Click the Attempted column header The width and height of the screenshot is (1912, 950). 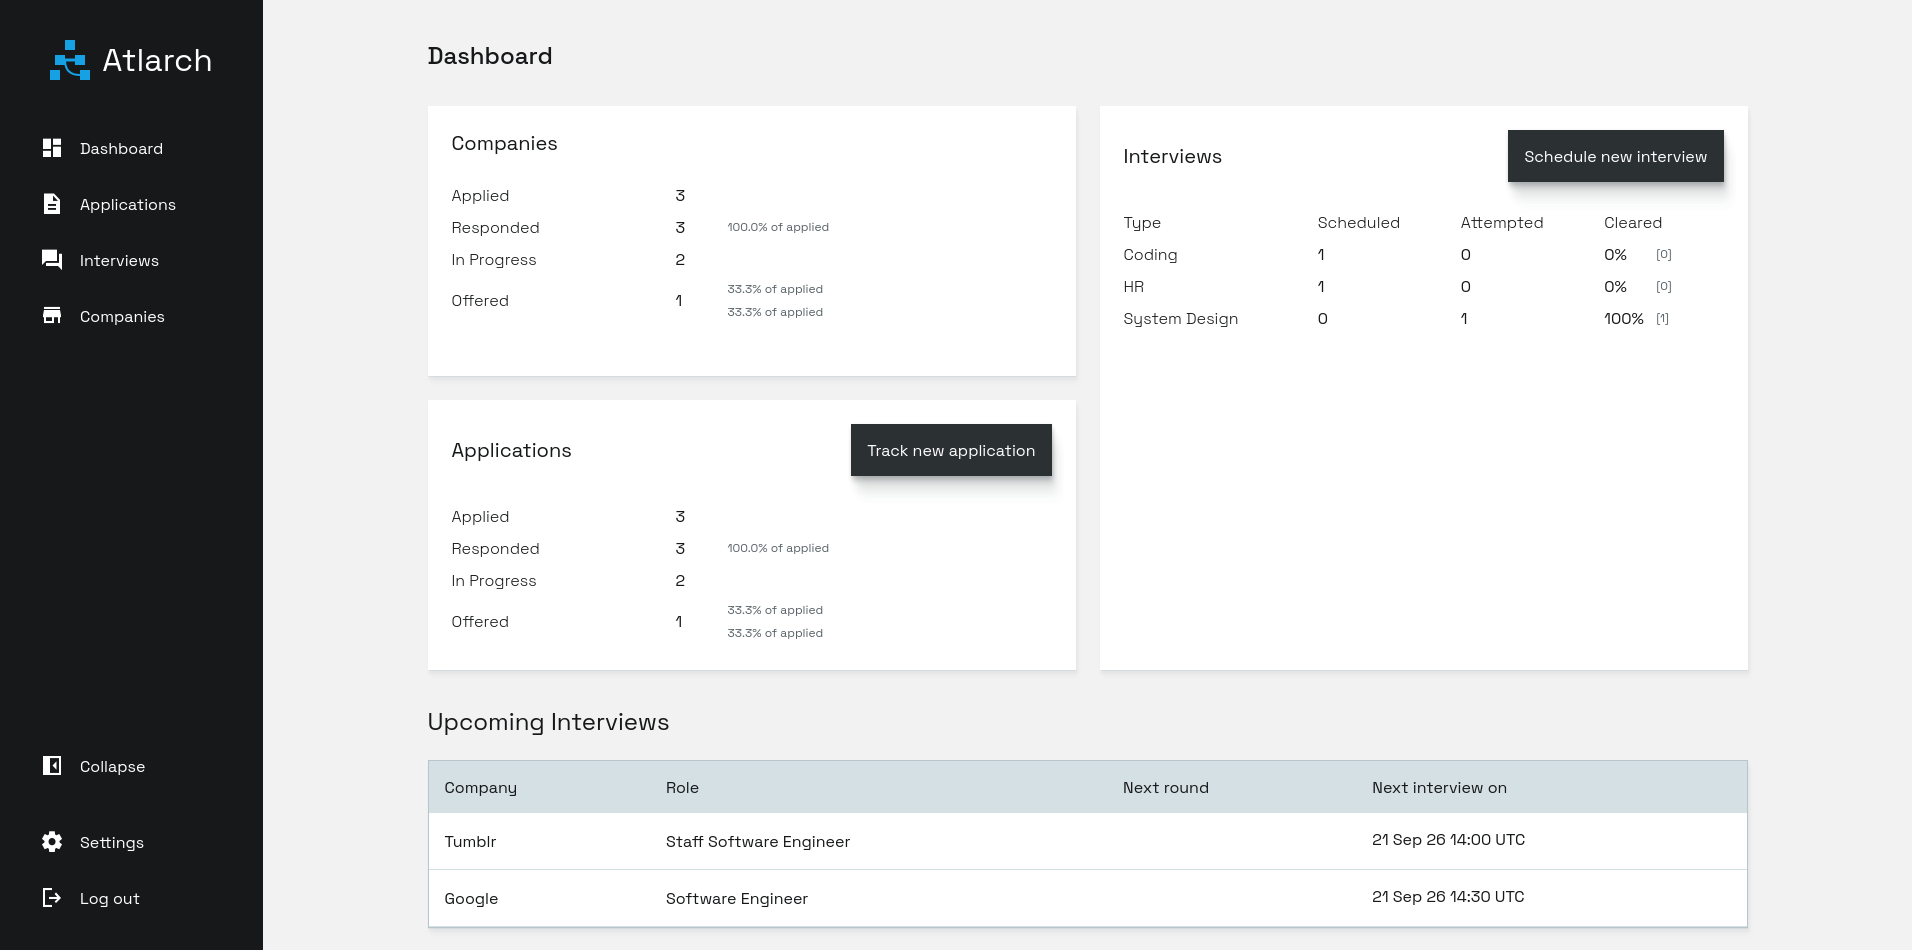click(1502, 222)
